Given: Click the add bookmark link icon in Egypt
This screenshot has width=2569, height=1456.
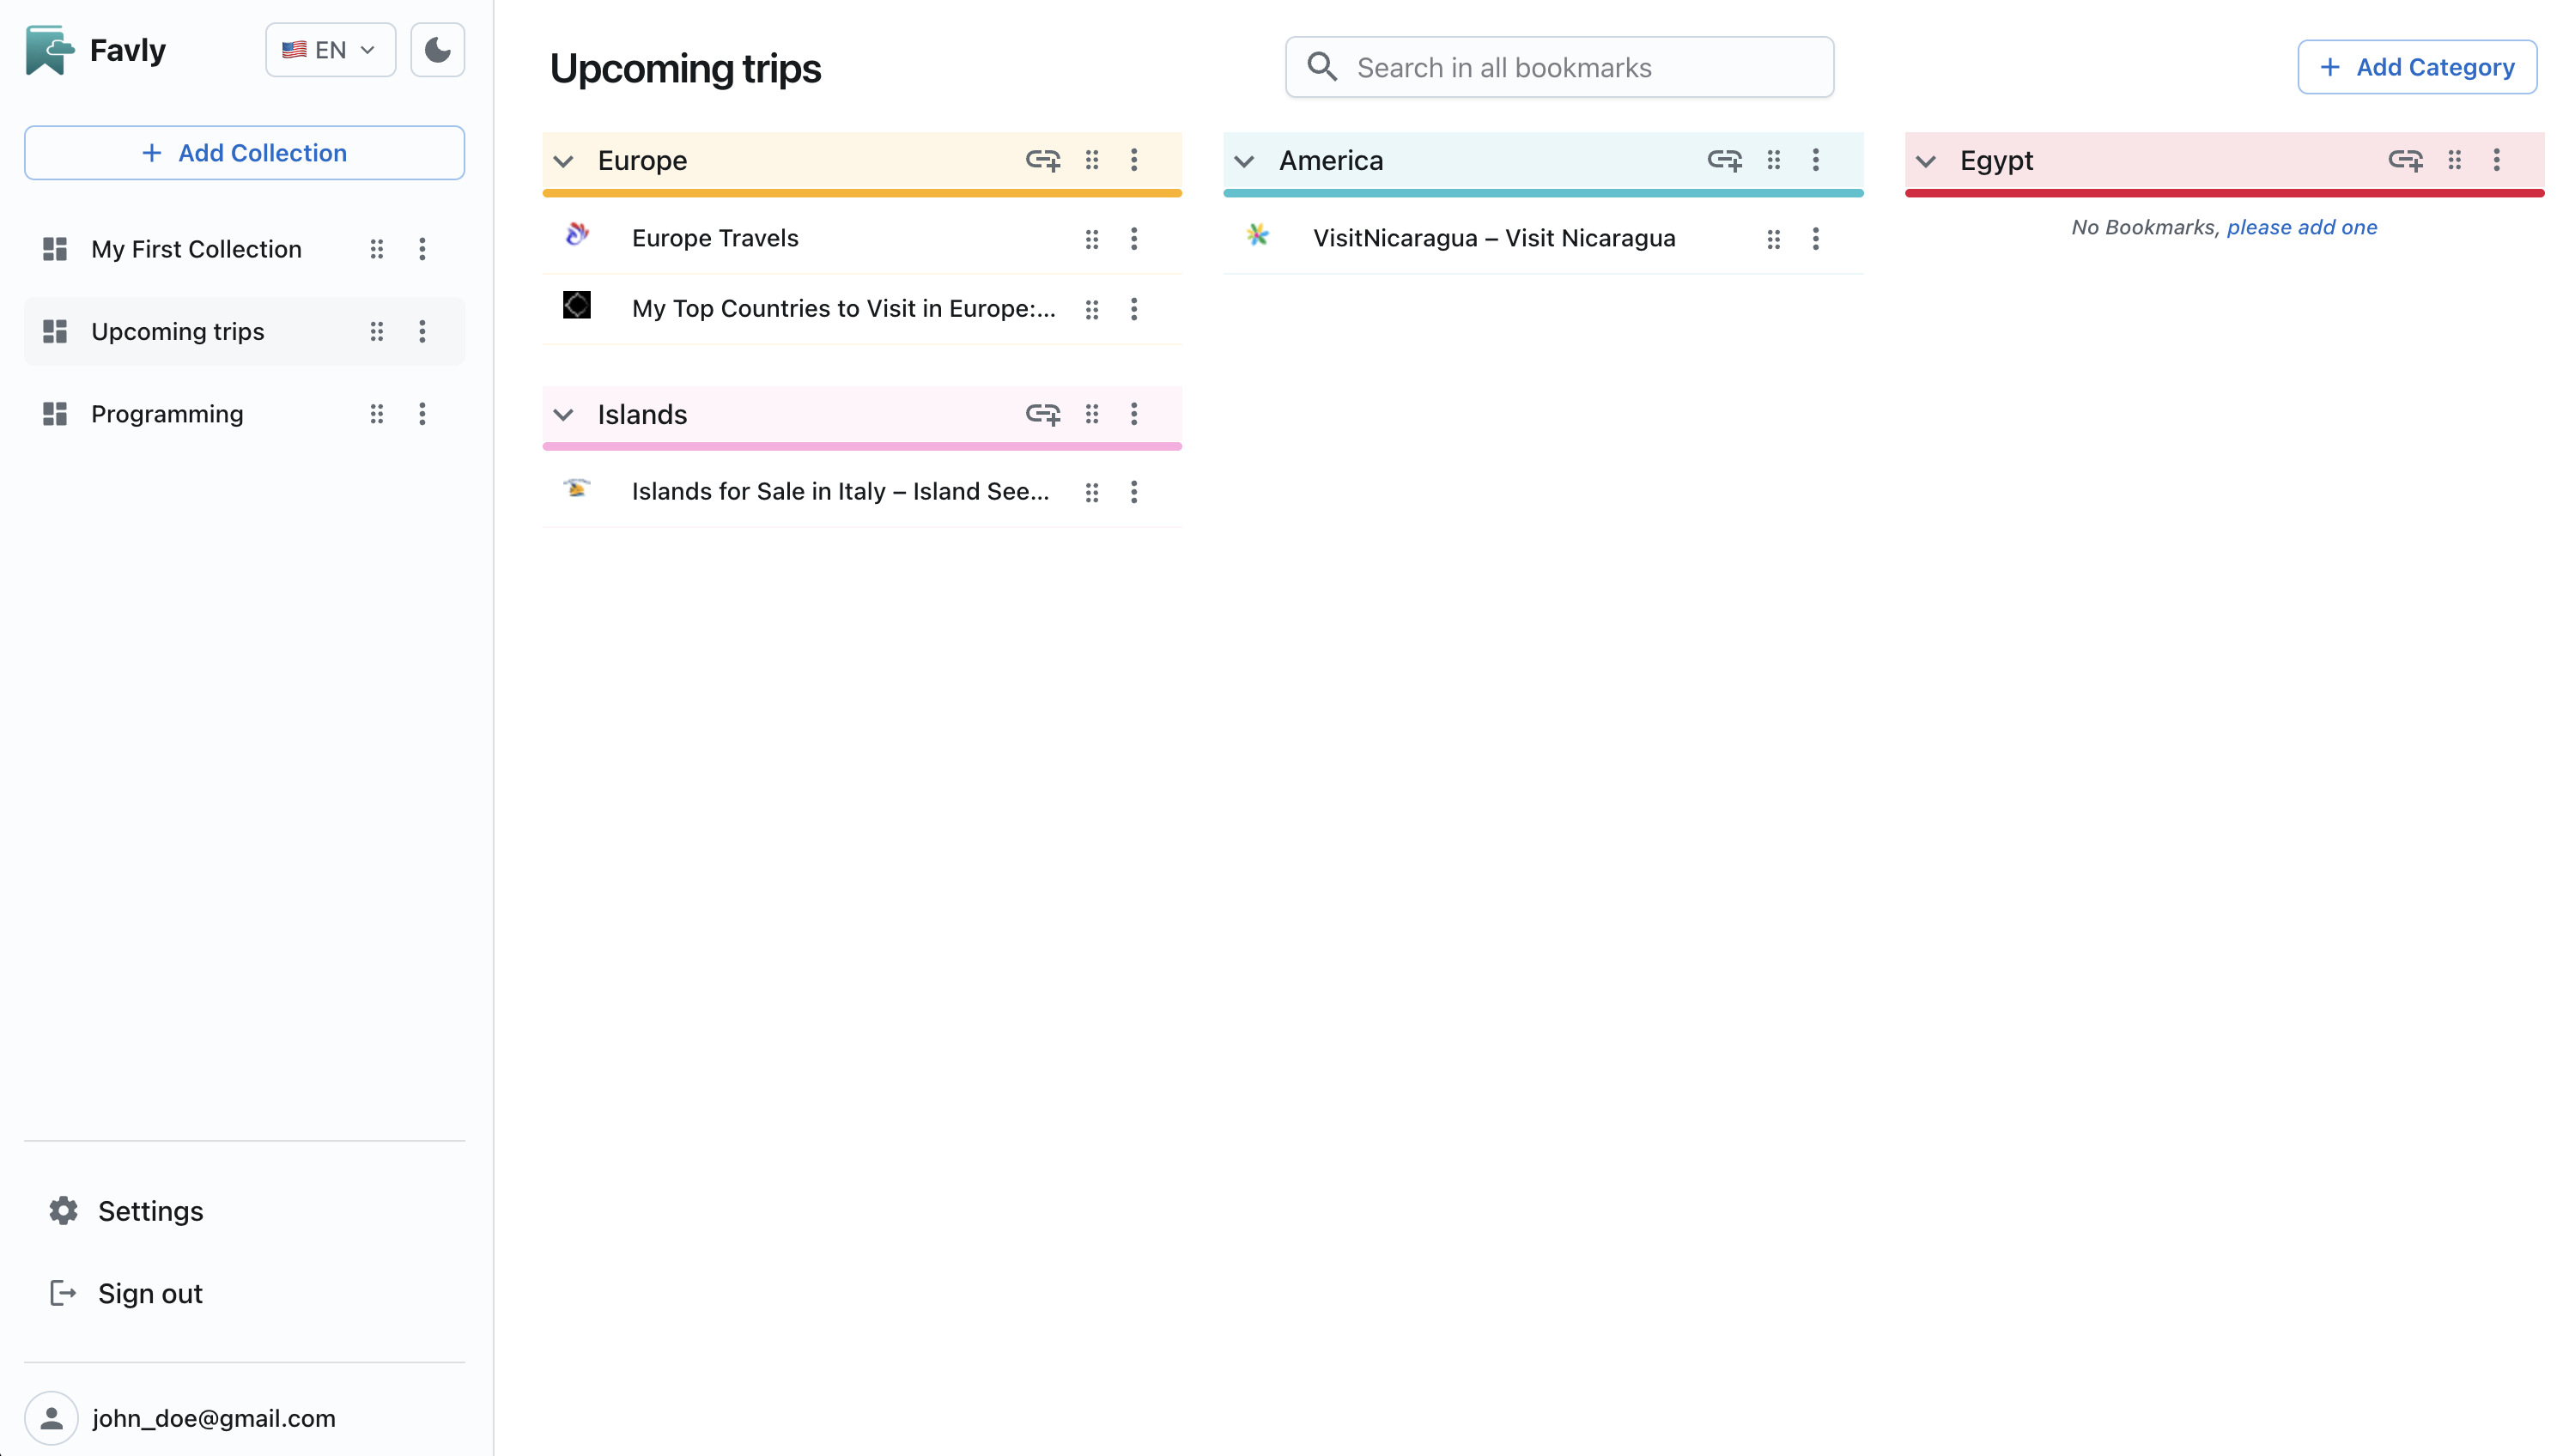Looking at the screenshot, I should pyautogui.click(x=2405, y=160).
